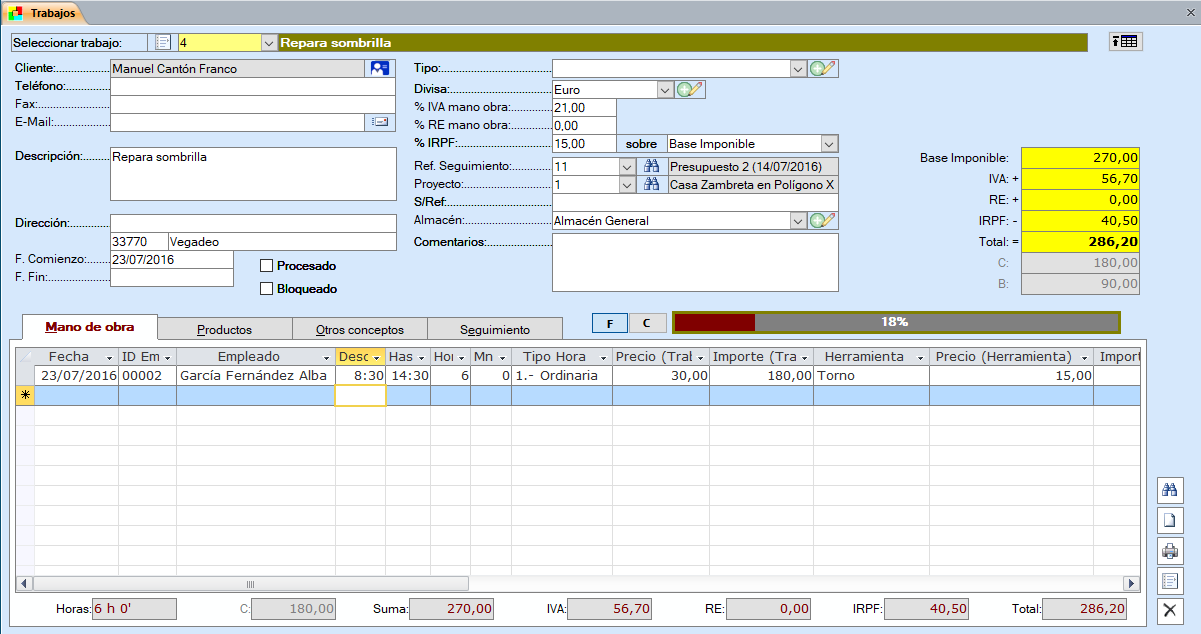
Task: Expand the Seleccionar trabajo dropdown
Action: (x=268, y=43)
